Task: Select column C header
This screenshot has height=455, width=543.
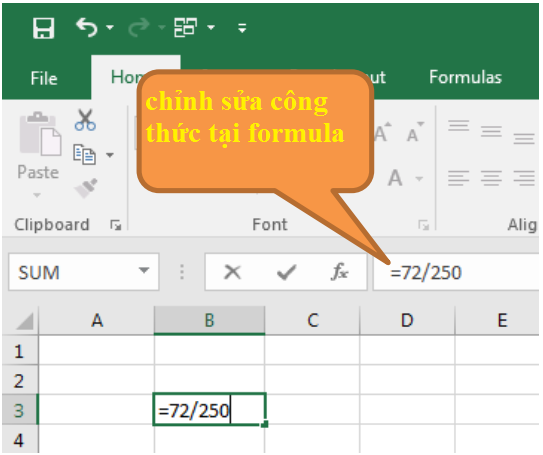Action: coord(312,321)
